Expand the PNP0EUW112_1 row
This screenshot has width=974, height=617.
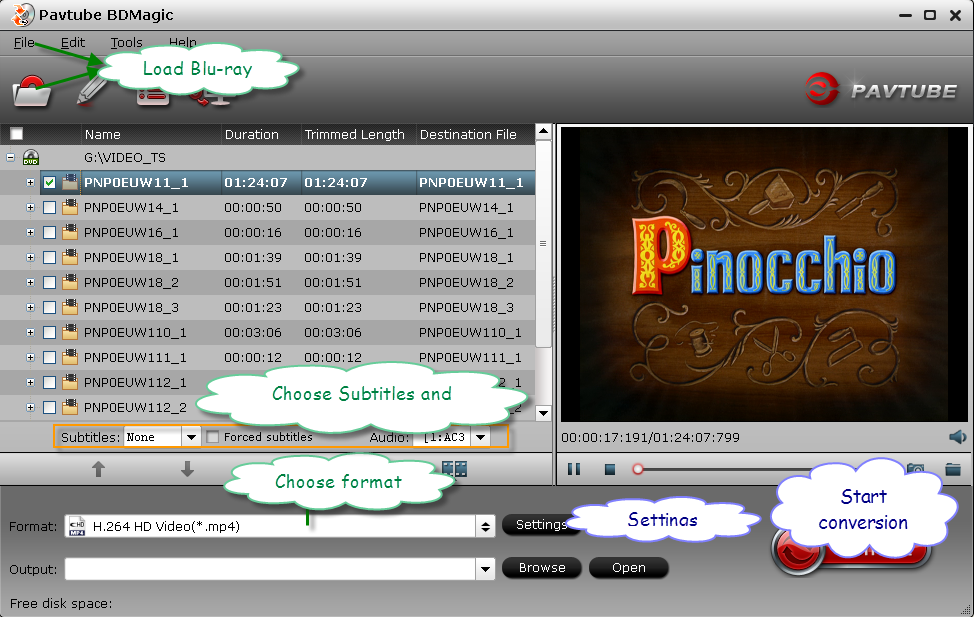(x=30, y=382)
